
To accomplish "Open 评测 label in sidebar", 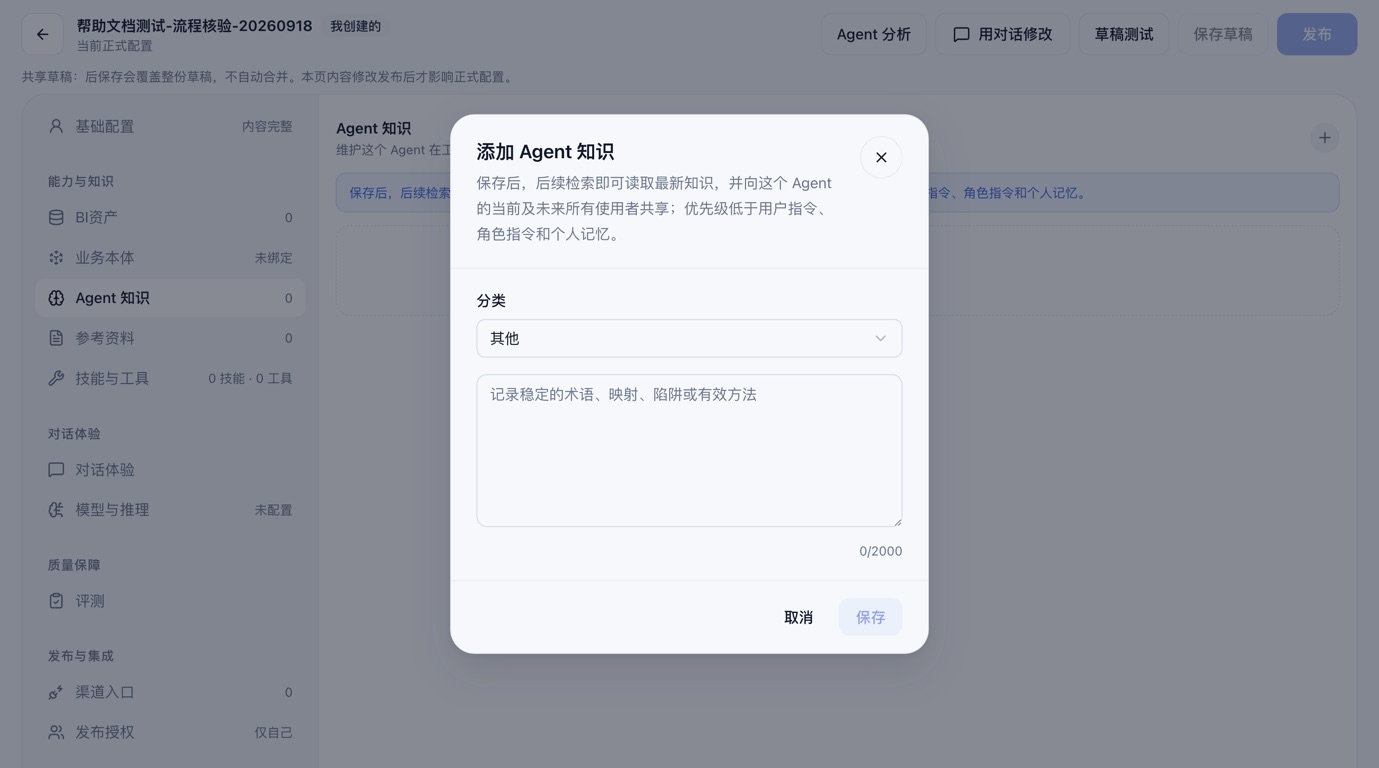I will click(x=90, y=601).
